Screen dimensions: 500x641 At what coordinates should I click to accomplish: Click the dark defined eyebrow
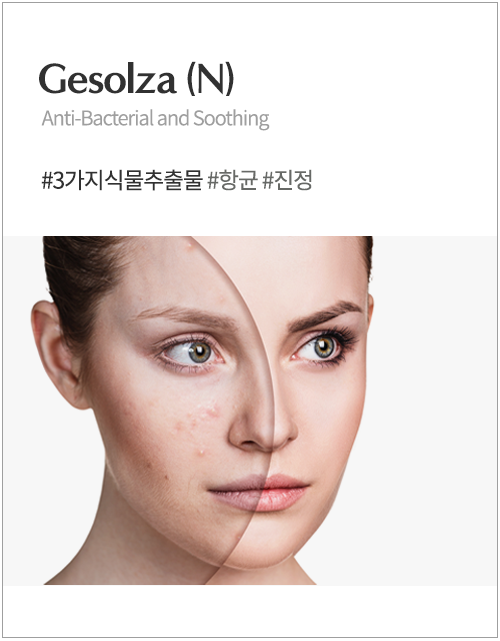point(325,315)
